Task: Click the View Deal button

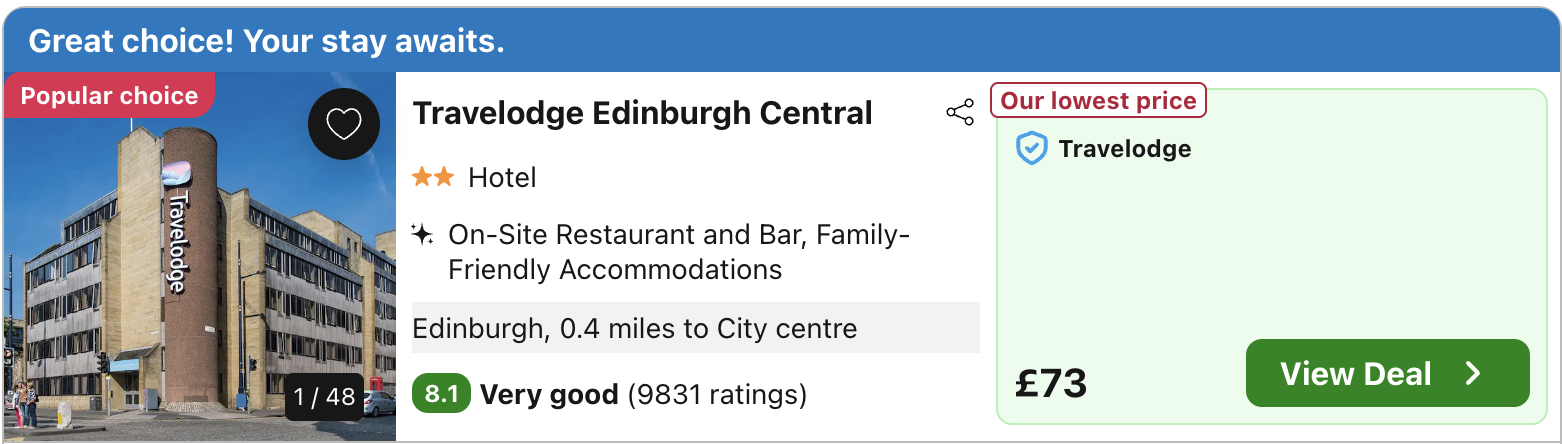Action: tap(1387, 373)
